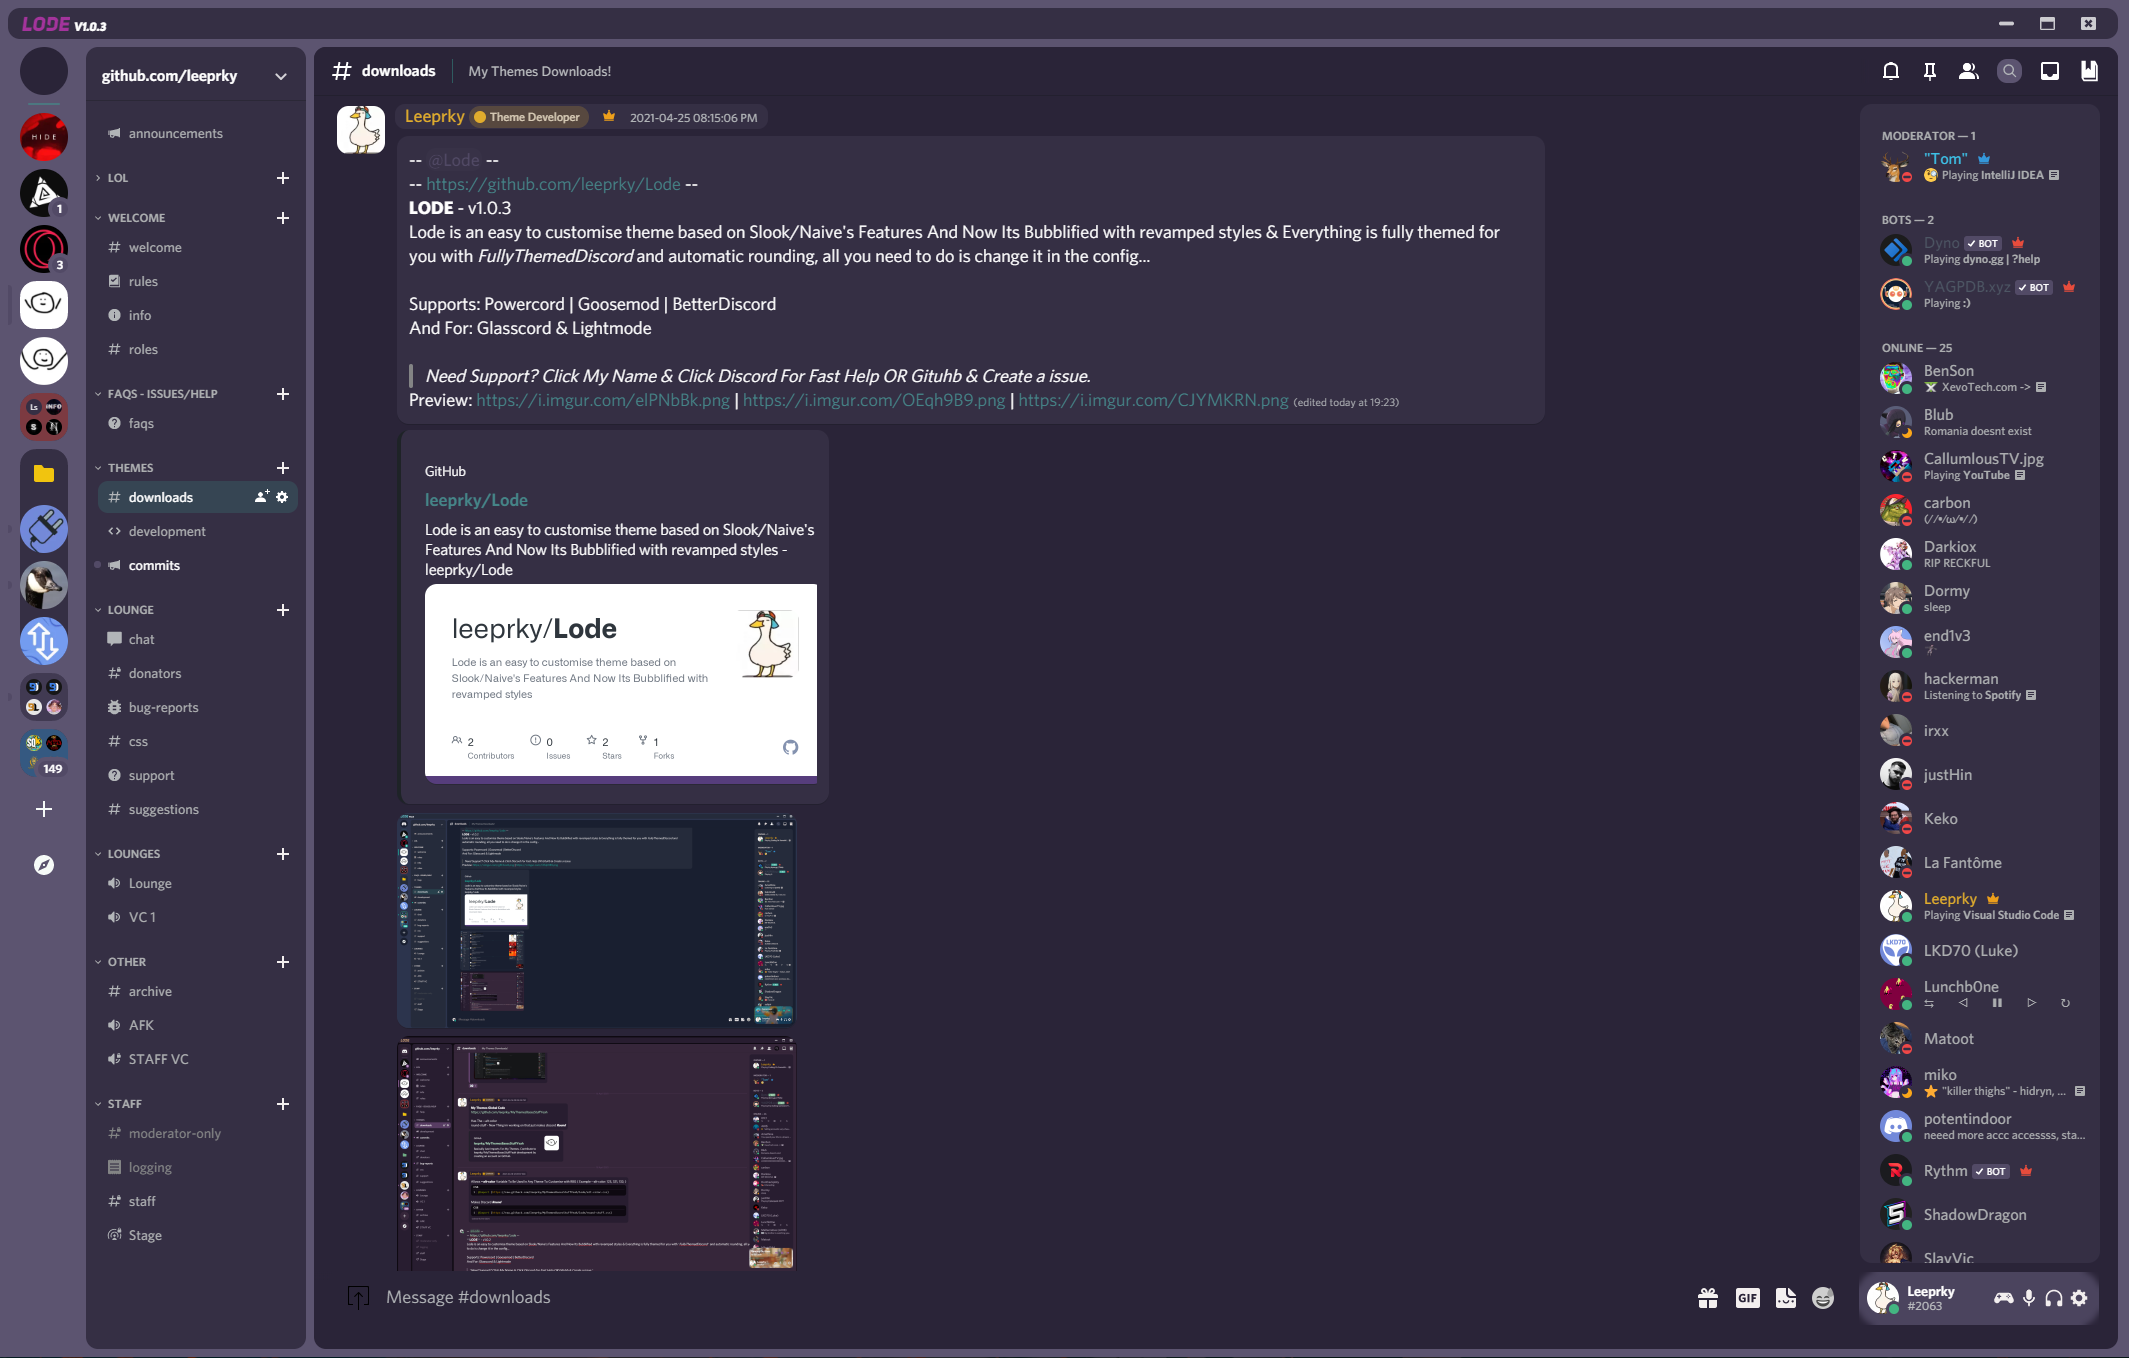
Task: Open the bug-reports channel
Action: click(x=163, y=707)
